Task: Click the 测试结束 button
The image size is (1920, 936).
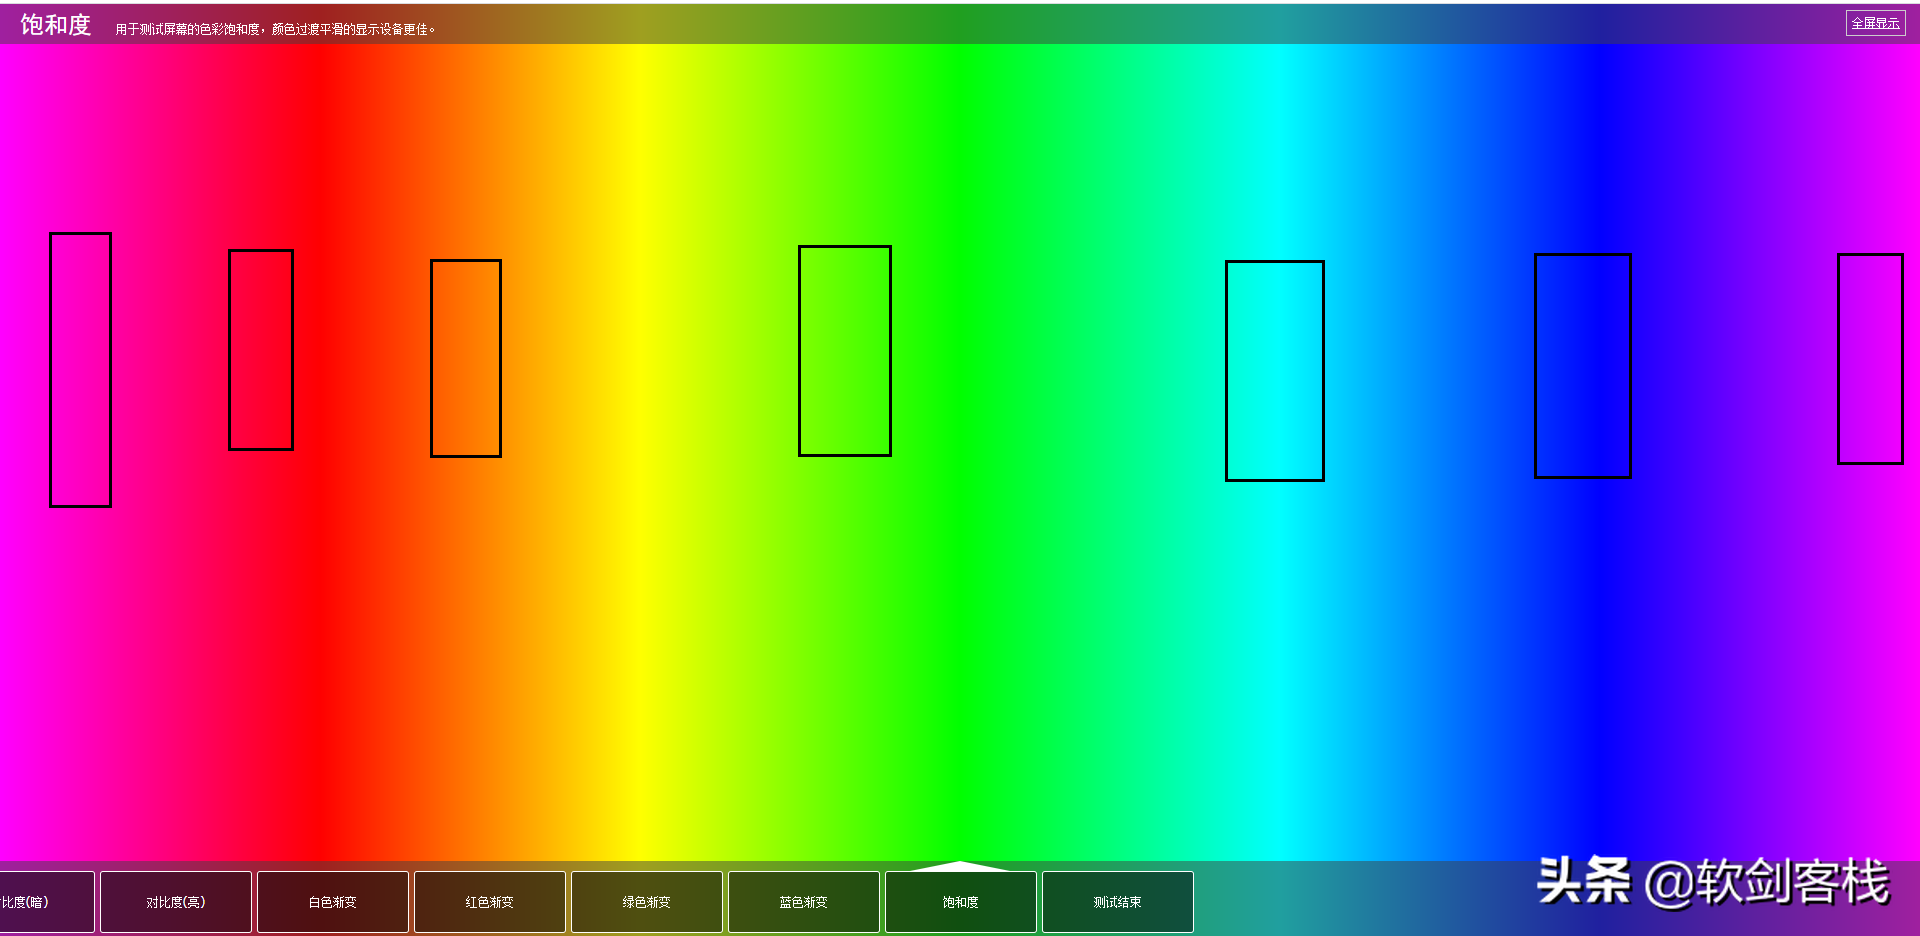Action: coord(1118,902)
